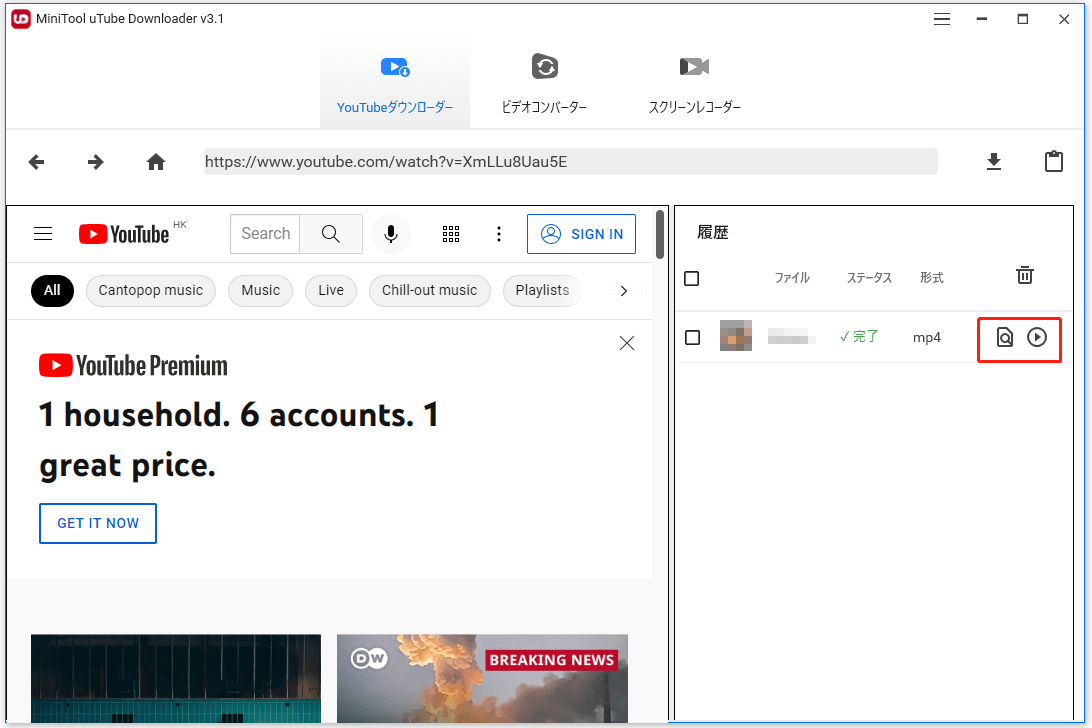Open the MiniTool hamburger menu in title bar
Image resolution: width=1092 pixels, height=728 pixels.
942,20
